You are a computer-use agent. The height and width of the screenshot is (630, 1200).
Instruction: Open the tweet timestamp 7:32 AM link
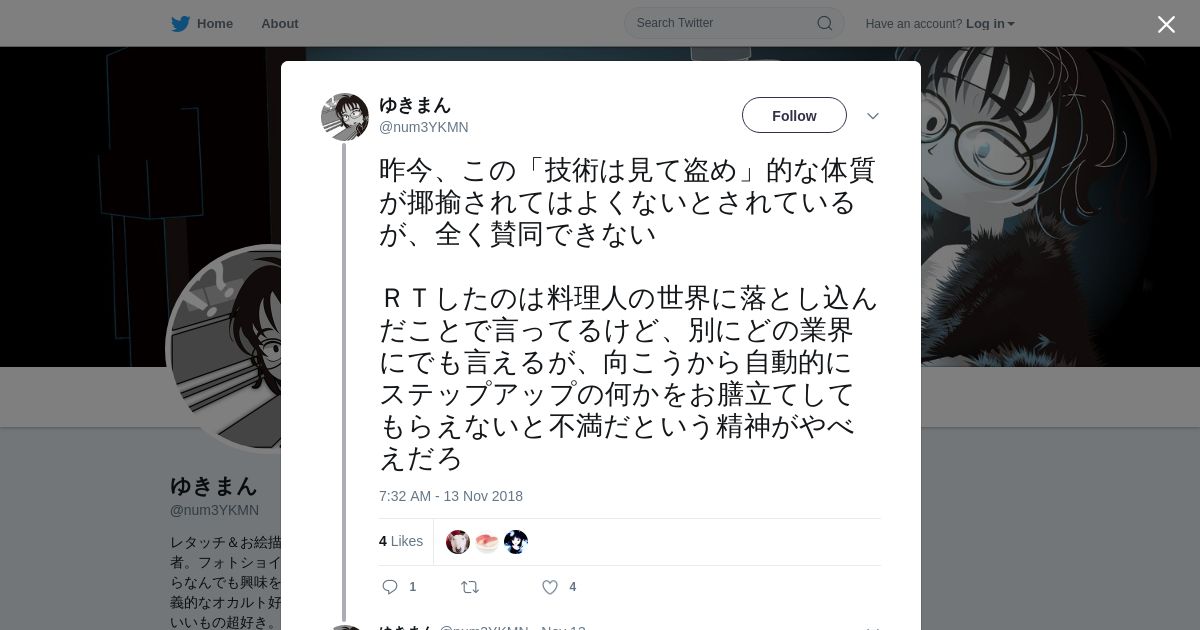tap(451, 496)
